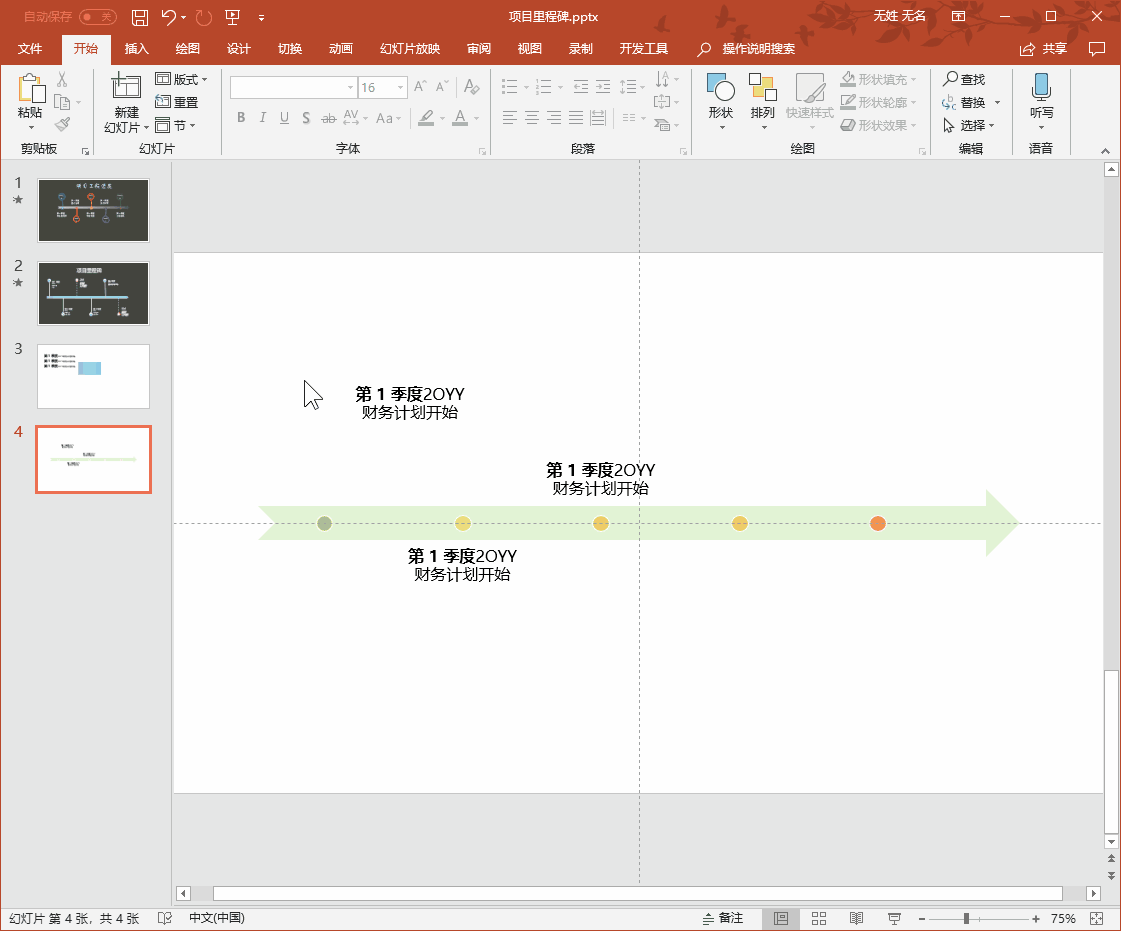This screenshot has width=1121, height=931.
Task: Apply bullet list formatting
Action: pyautogui.click(x=510, y=86)
